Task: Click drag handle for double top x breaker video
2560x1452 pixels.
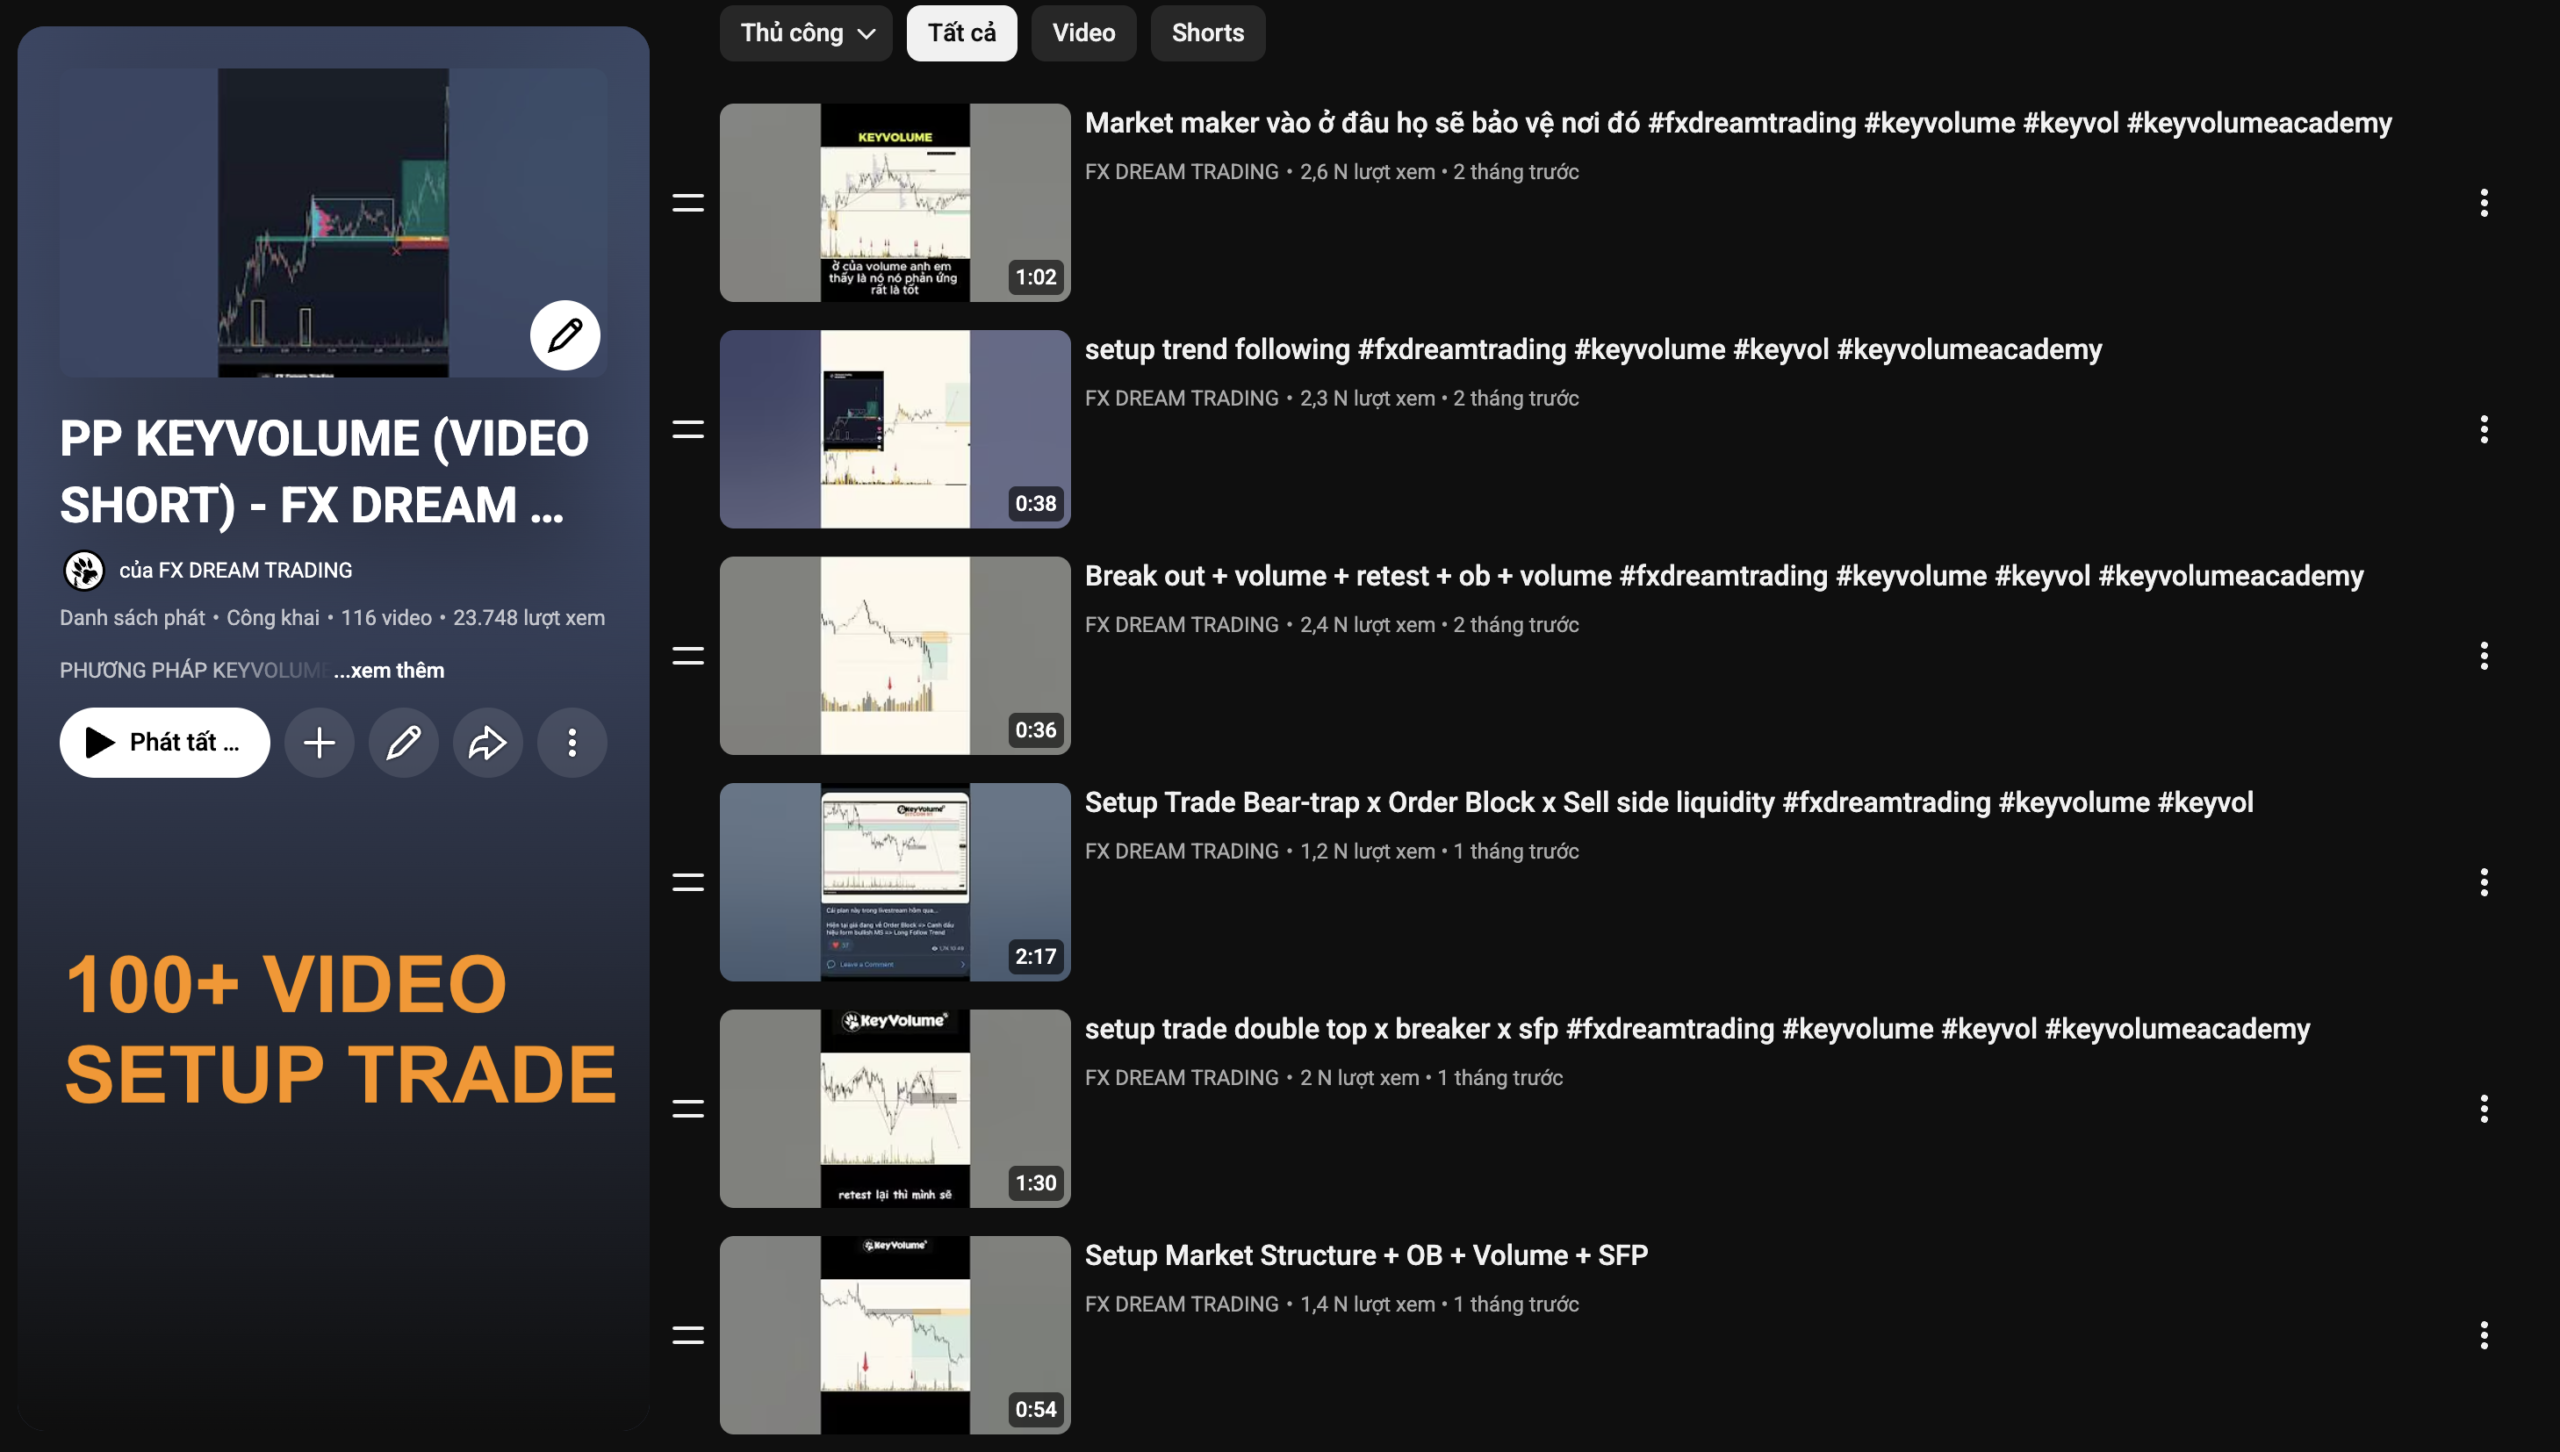Action: 688,1109
